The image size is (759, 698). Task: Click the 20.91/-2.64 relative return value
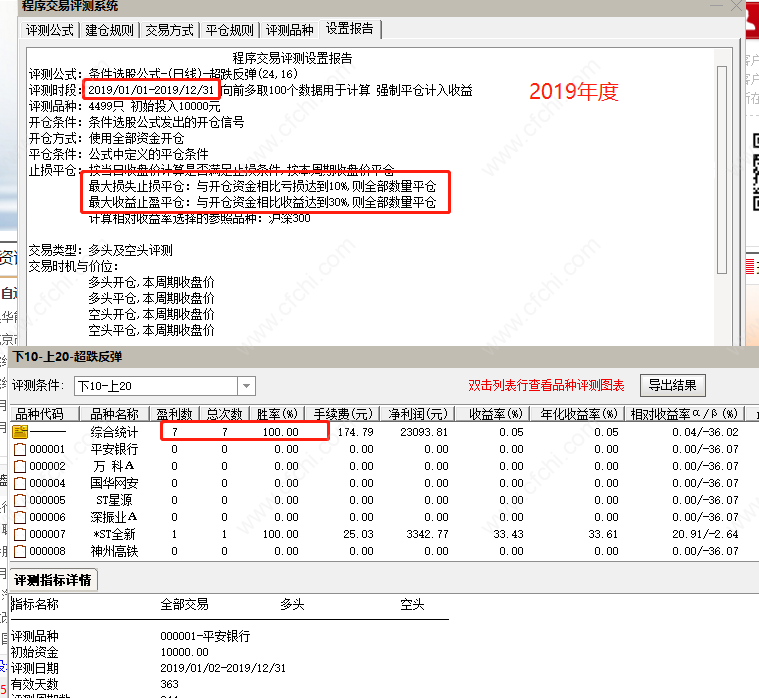tap(705, 534)
